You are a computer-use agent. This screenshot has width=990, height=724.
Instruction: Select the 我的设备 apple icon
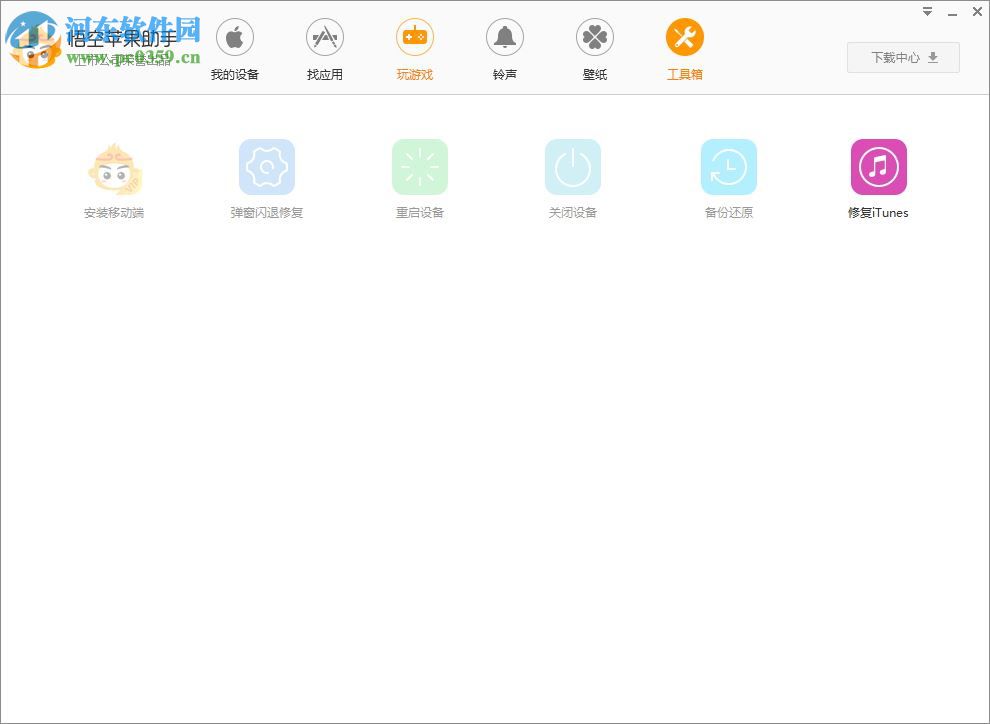coord(234,35)
